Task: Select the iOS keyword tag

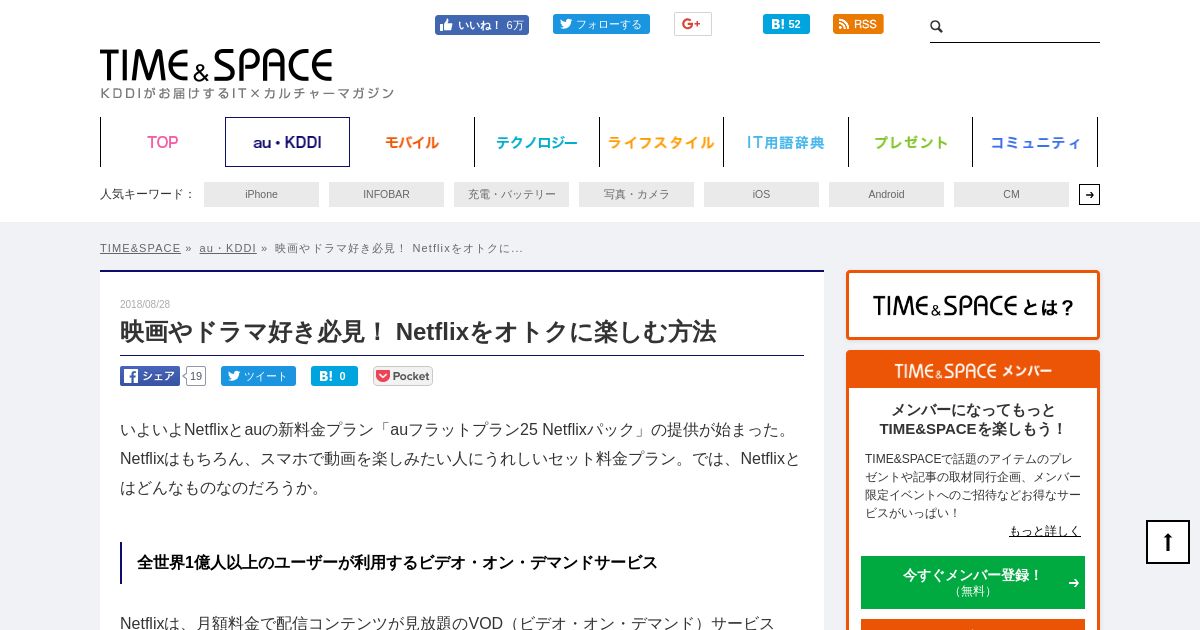Action: point(761,194)
